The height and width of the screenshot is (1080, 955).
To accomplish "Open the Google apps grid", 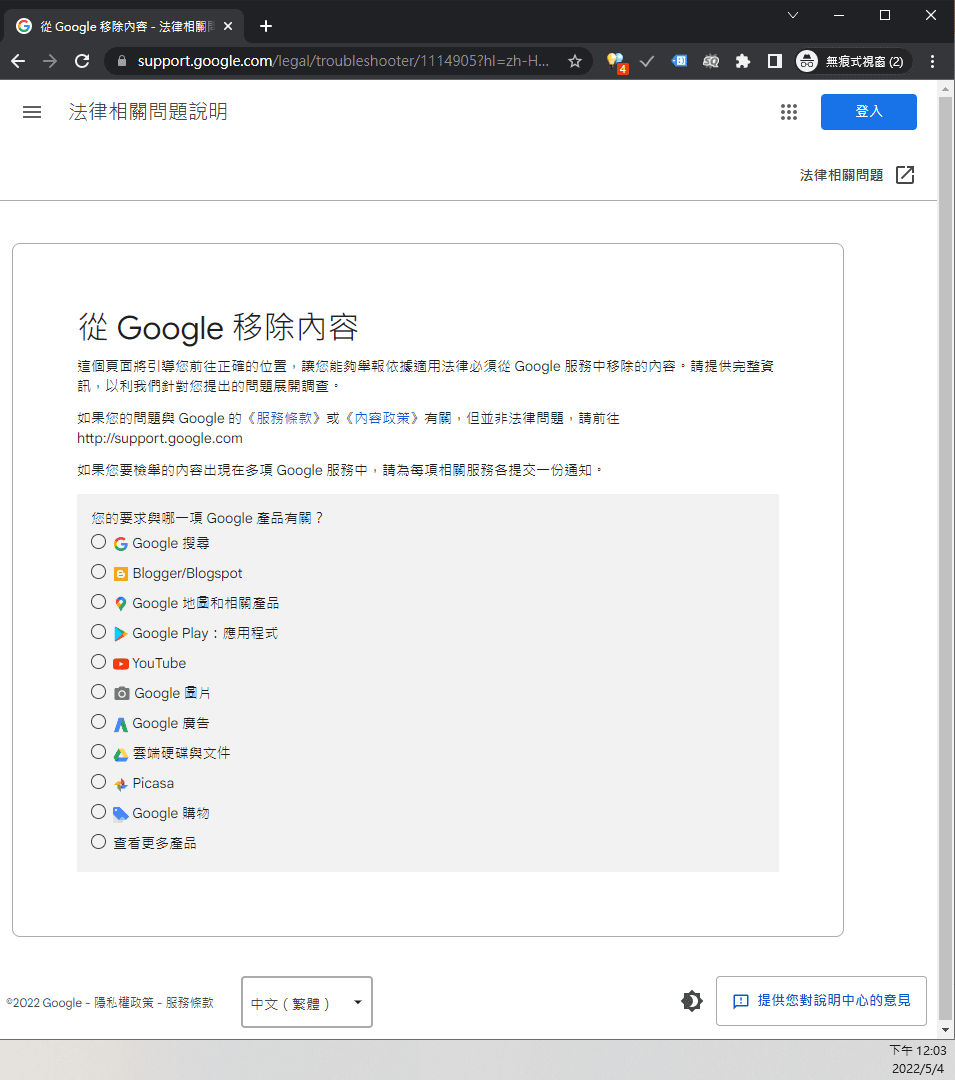I will tap(788, 112).
